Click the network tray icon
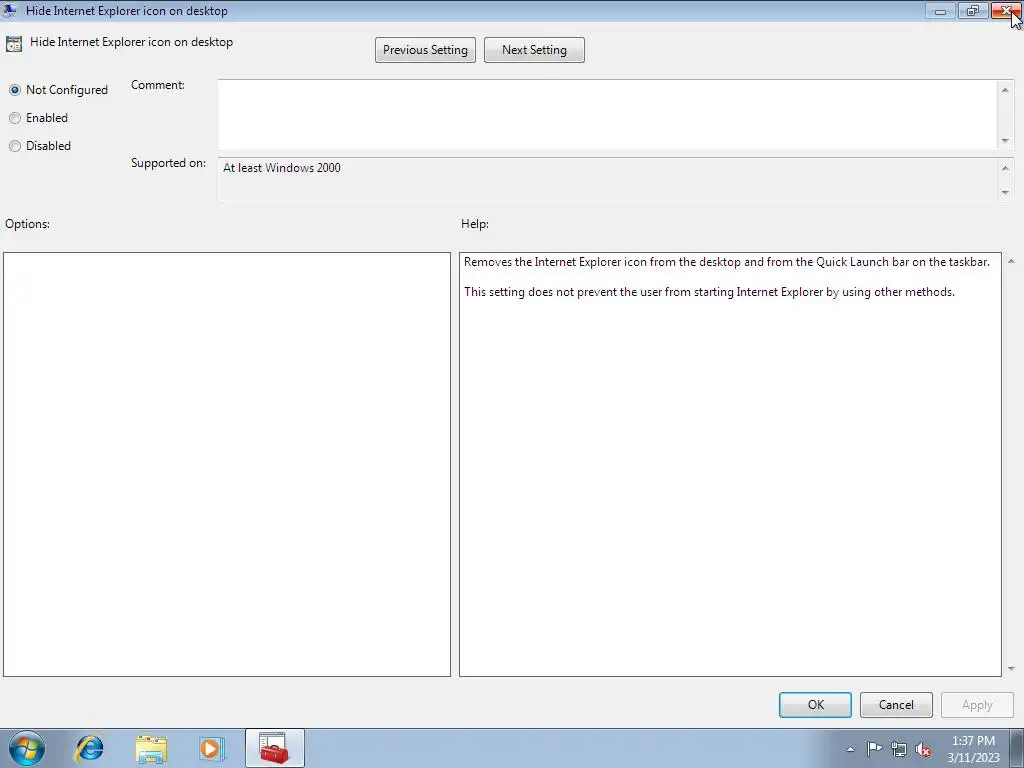 (899, 749)
